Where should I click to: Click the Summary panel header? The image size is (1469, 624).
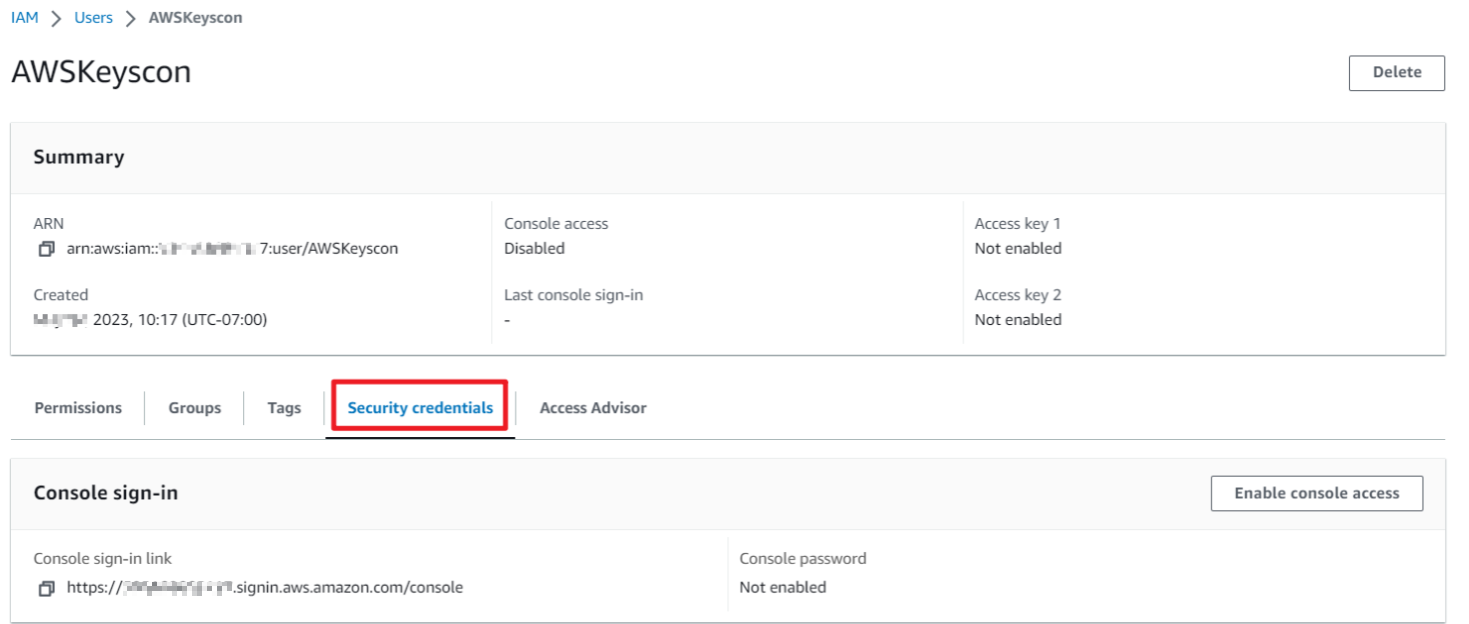click(79, 157)
